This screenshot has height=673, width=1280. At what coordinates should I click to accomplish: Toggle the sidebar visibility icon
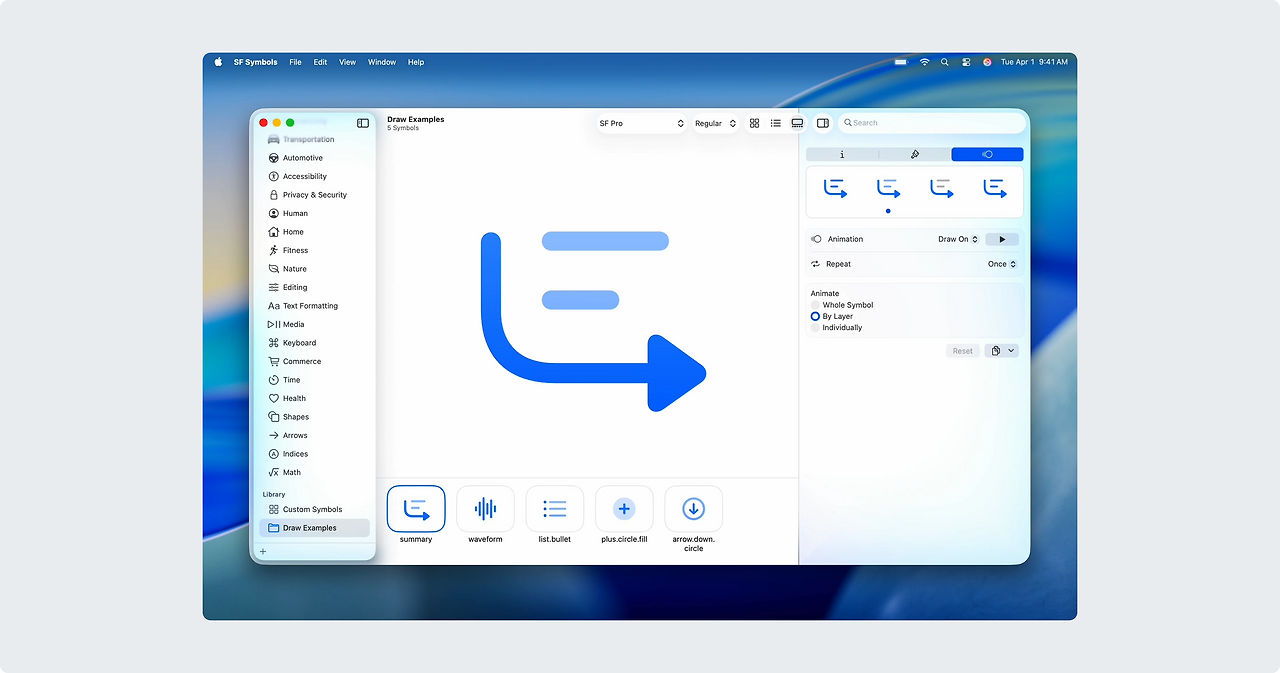point(363,123)
